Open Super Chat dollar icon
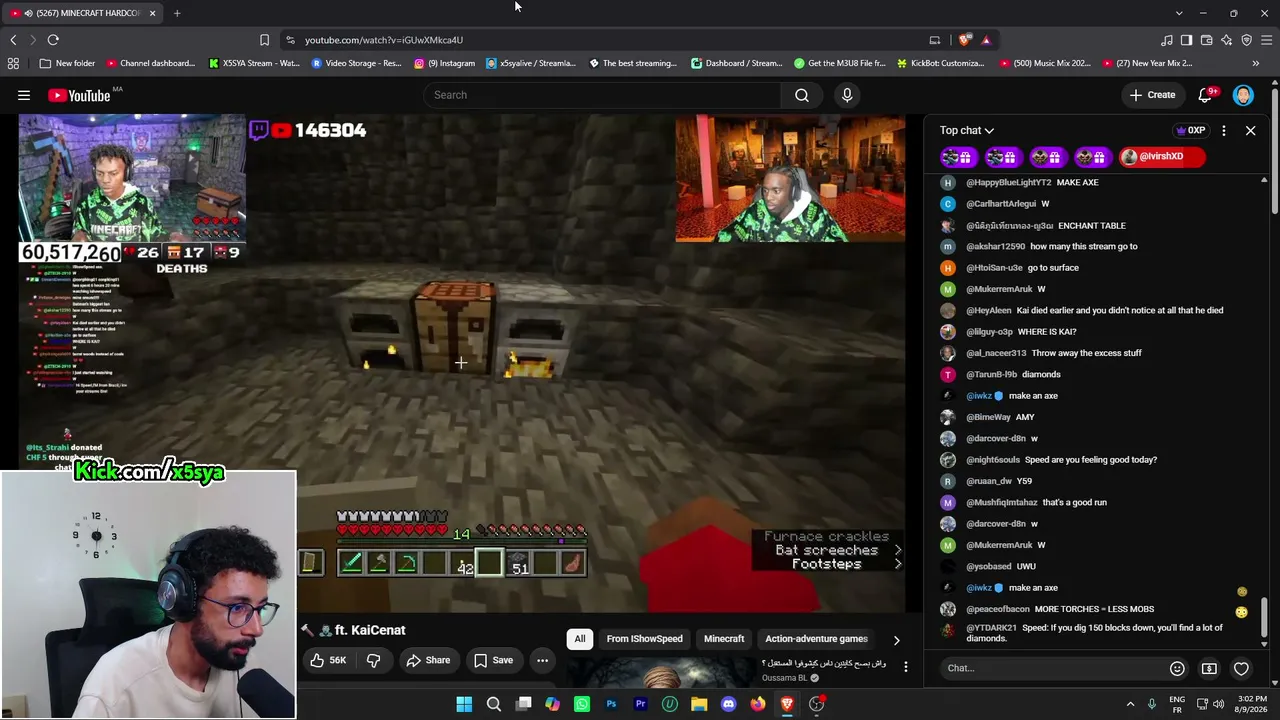 1209,668
